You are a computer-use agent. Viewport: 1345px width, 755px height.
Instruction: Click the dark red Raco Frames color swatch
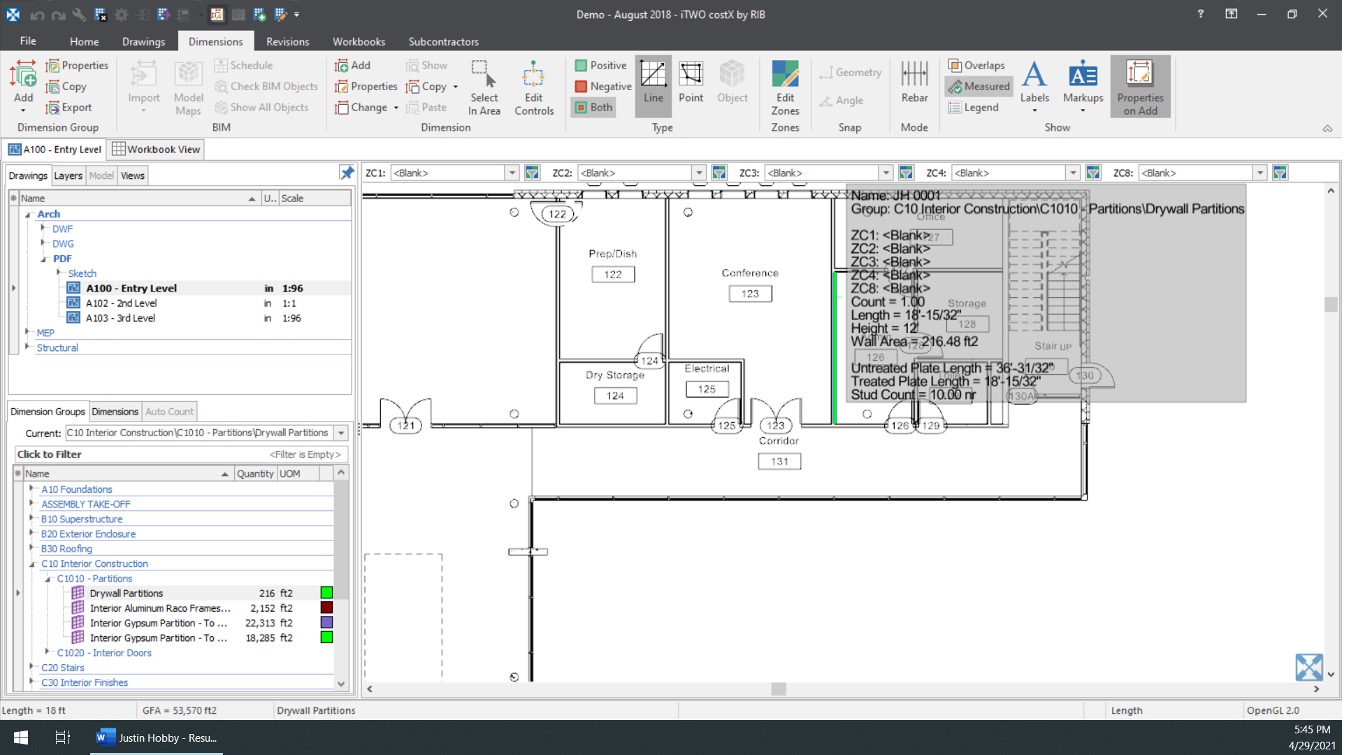pos(326,608)
